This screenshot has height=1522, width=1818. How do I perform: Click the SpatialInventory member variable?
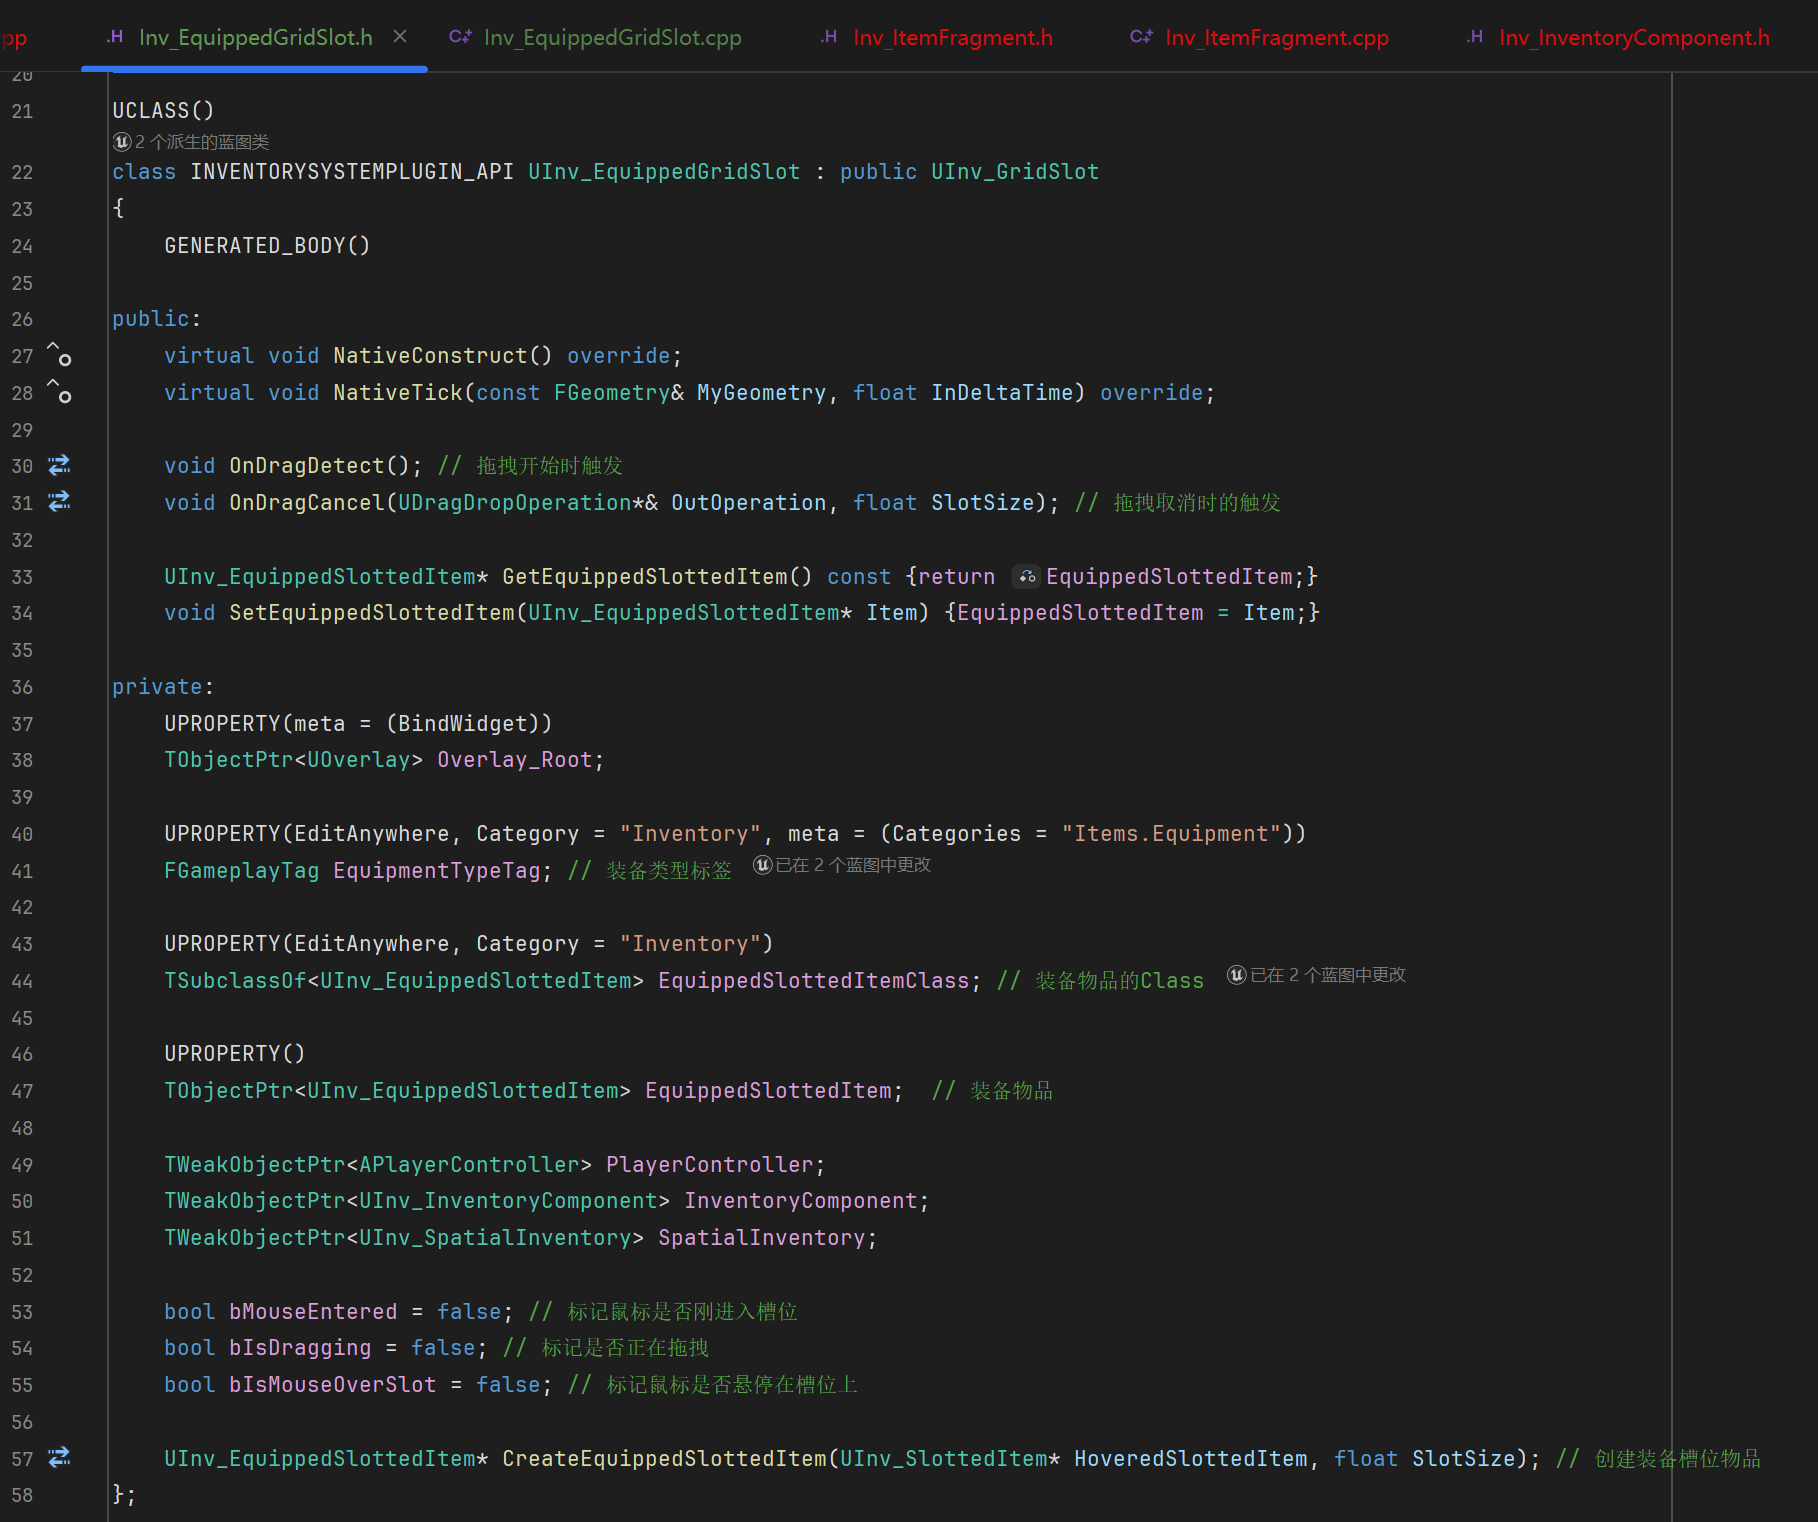[x=762, y=1238]
